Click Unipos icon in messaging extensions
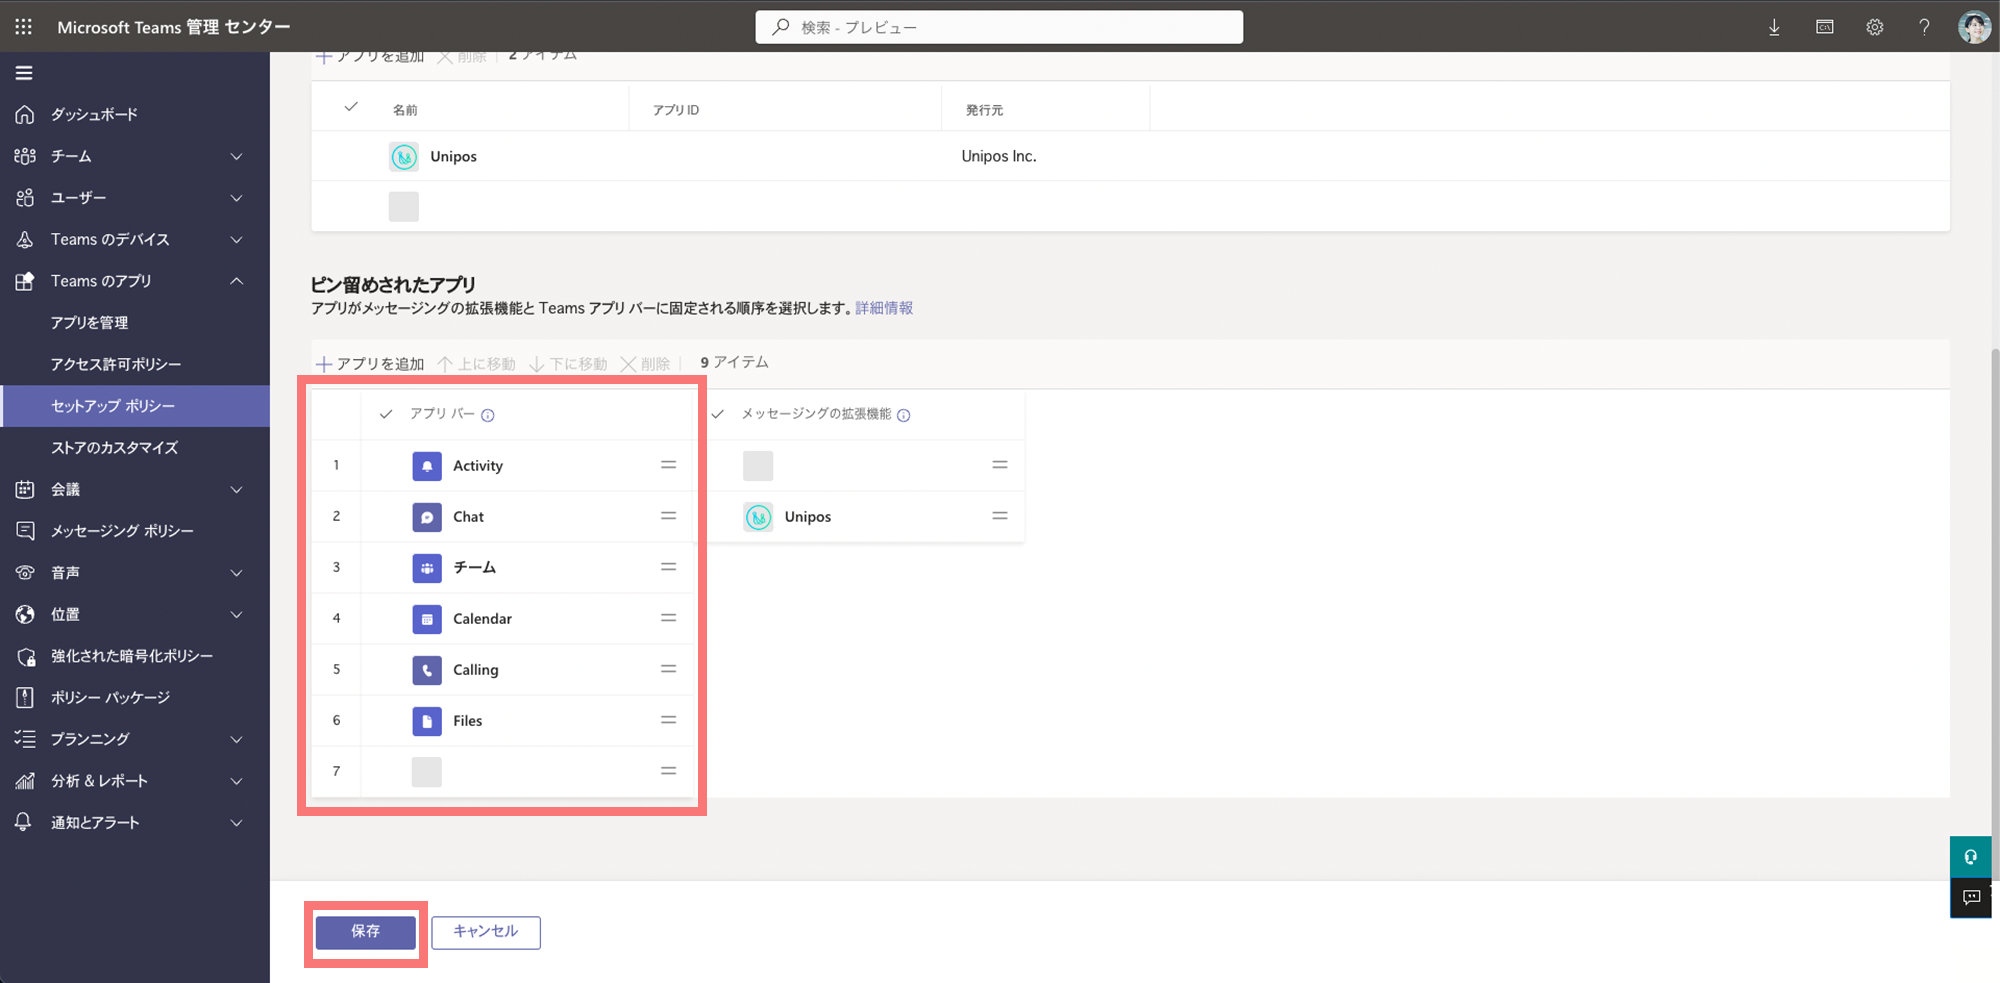The height and width of the screenshot is (983, 2000). [x=759, y=517]
